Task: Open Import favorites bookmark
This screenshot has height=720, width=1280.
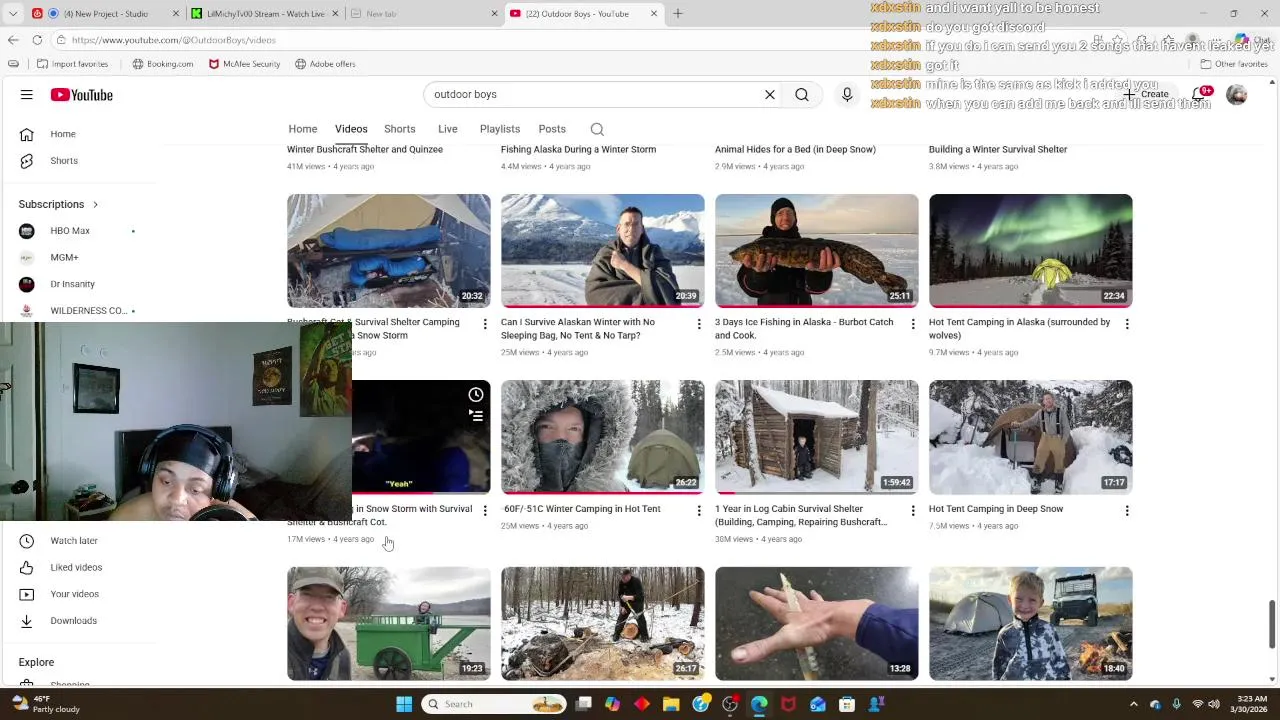Action: coord(72,64)
